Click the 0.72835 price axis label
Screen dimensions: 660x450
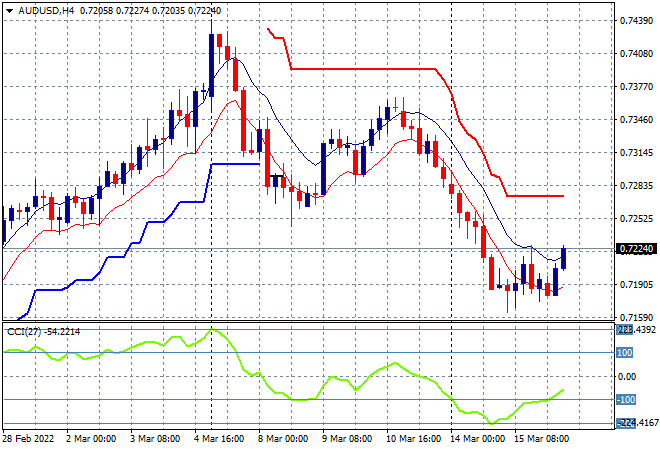(637, 186)
